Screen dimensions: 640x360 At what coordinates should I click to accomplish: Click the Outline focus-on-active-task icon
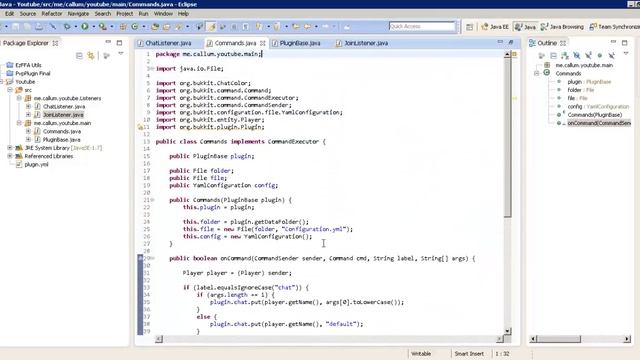point(542,56)
